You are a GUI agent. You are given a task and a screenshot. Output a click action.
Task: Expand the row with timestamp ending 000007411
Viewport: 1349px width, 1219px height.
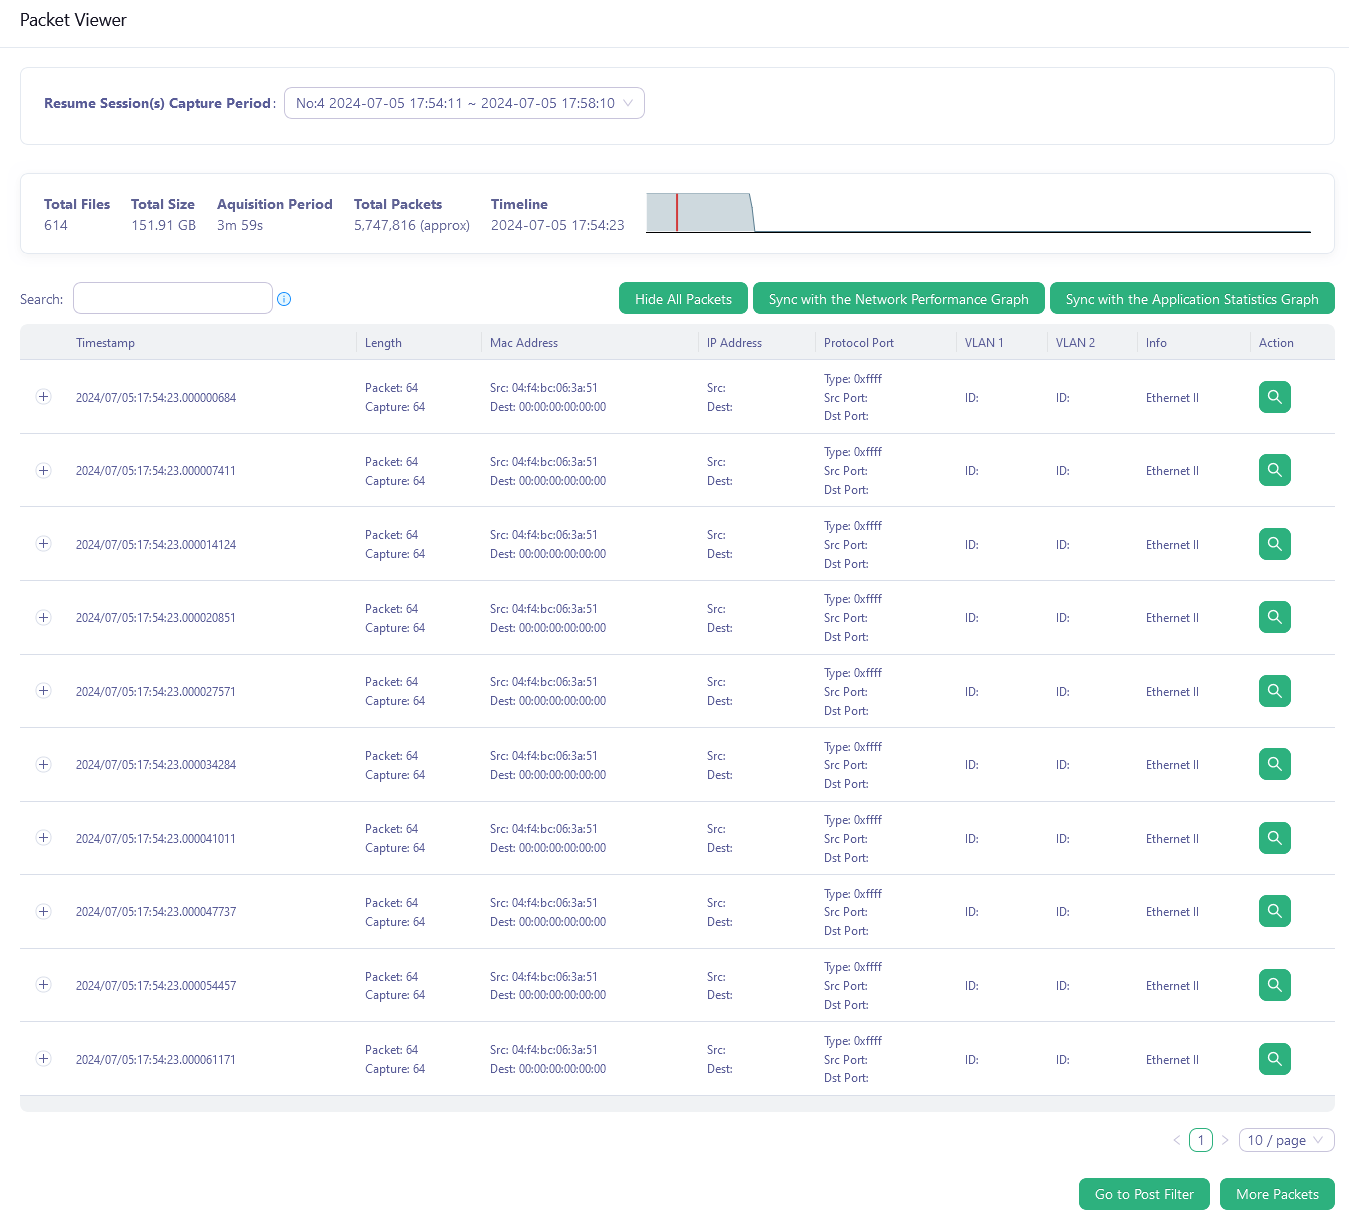43,470
